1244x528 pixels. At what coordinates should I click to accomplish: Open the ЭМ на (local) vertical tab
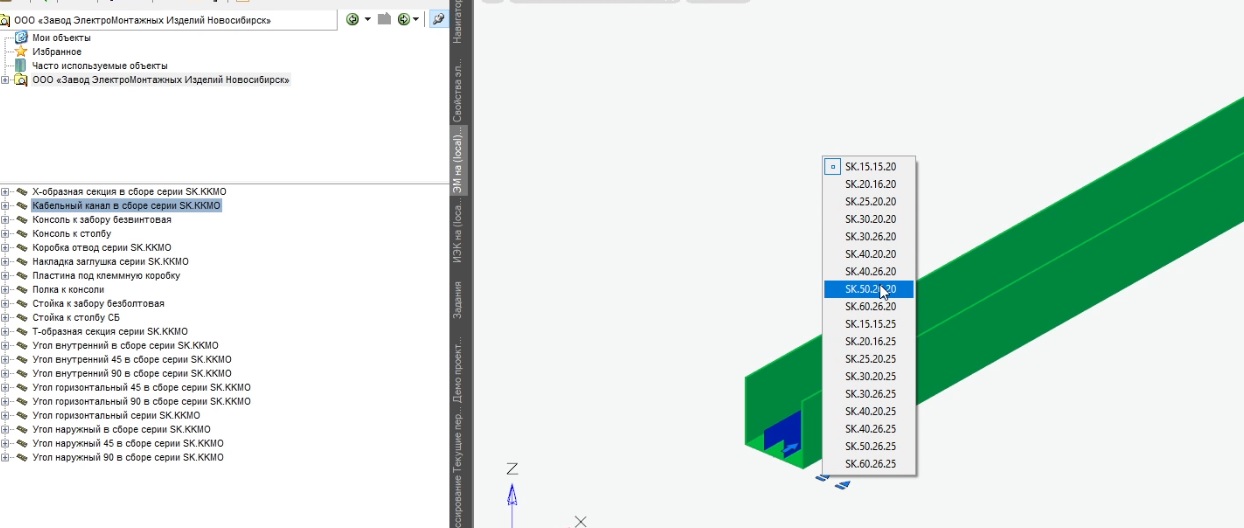point(458,161)
